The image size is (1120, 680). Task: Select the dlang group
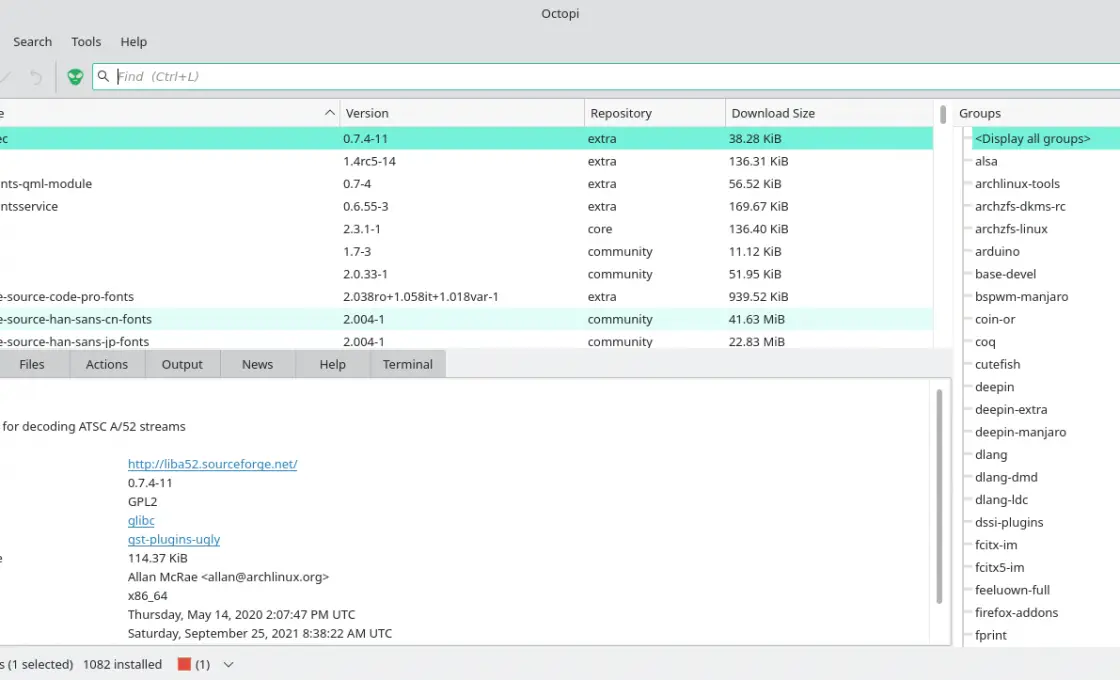click(991, 454)
